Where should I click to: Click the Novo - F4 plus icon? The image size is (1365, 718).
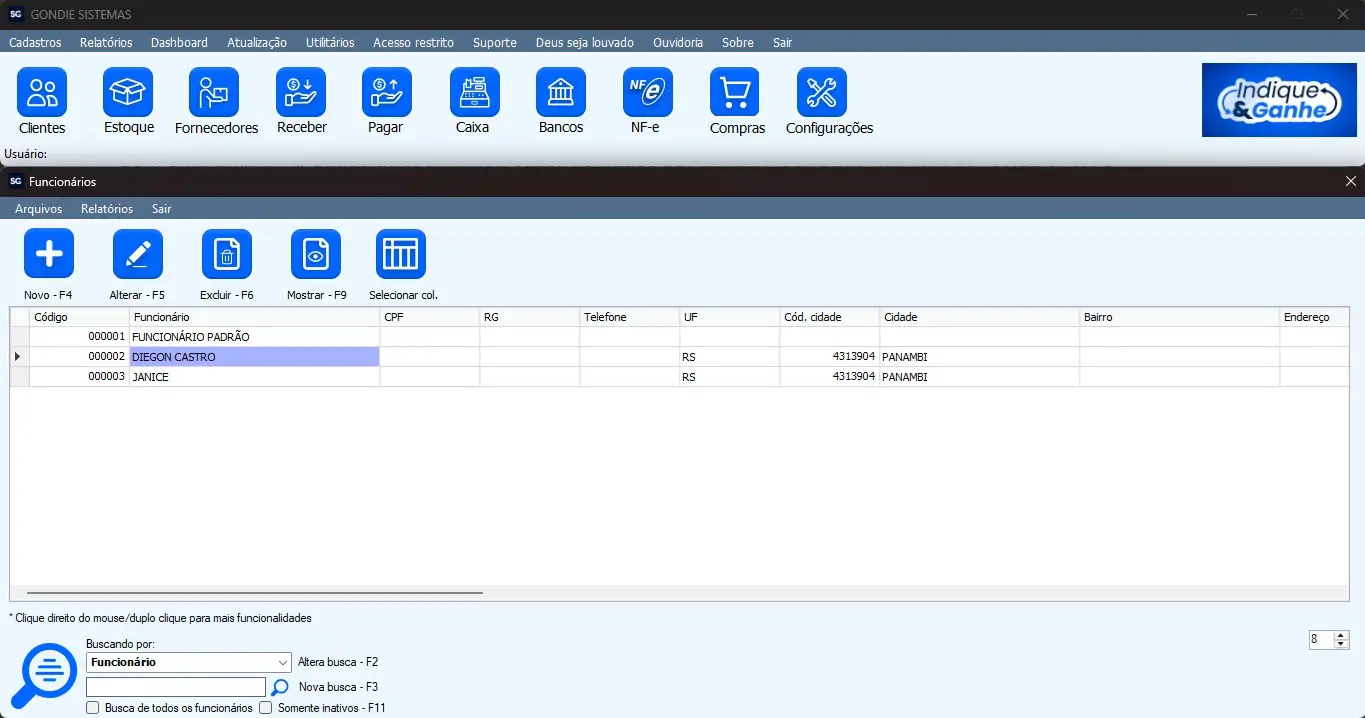click(x=49, y=254)
